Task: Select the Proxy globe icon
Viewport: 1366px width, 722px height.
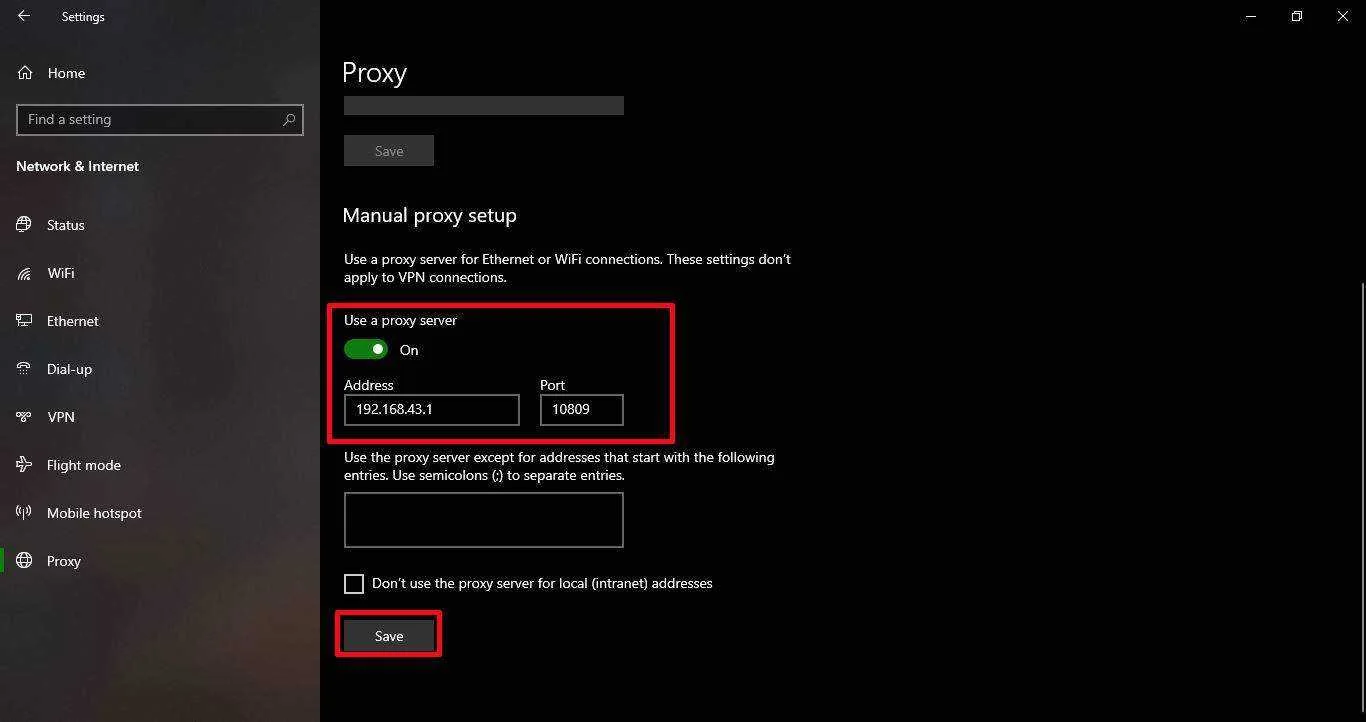Action: coord(25,561)
